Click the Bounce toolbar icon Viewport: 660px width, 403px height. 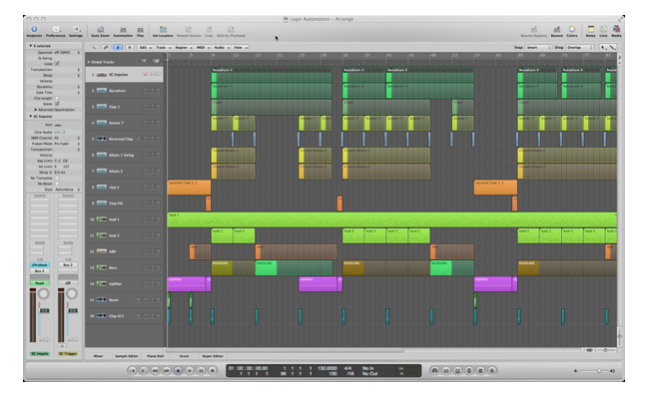click(557, 32)
